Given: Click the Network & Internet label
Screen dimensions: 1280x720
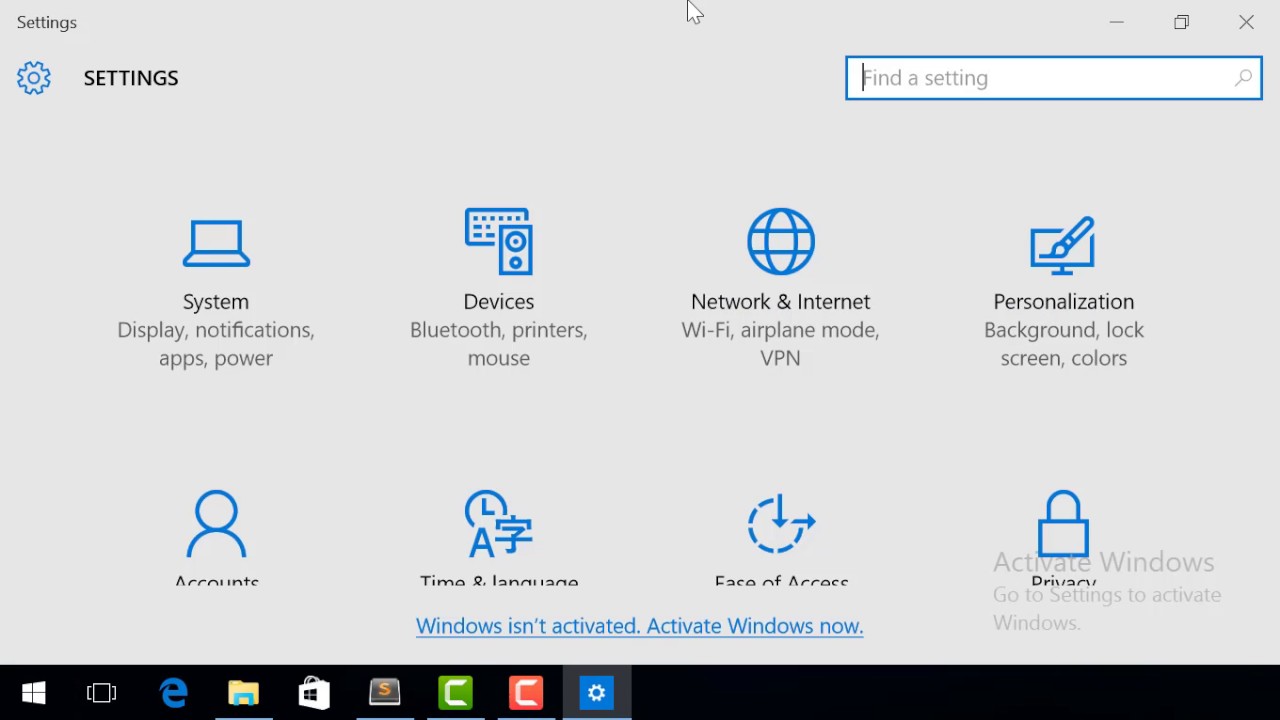Looking at the screenshot, I should (x=781, y=302).
